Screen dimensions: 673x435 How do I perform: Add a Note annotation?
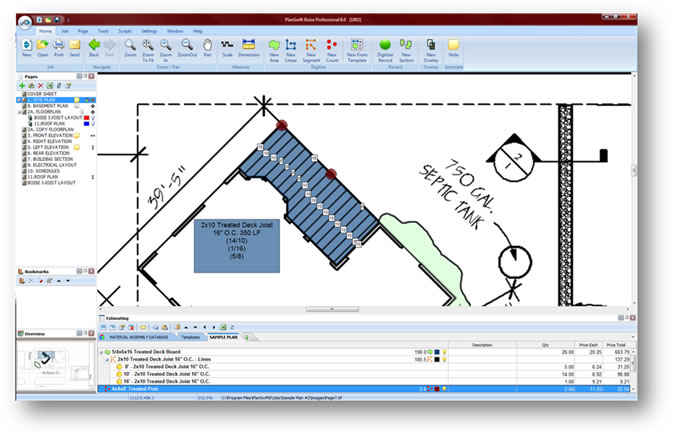(453, 46)
